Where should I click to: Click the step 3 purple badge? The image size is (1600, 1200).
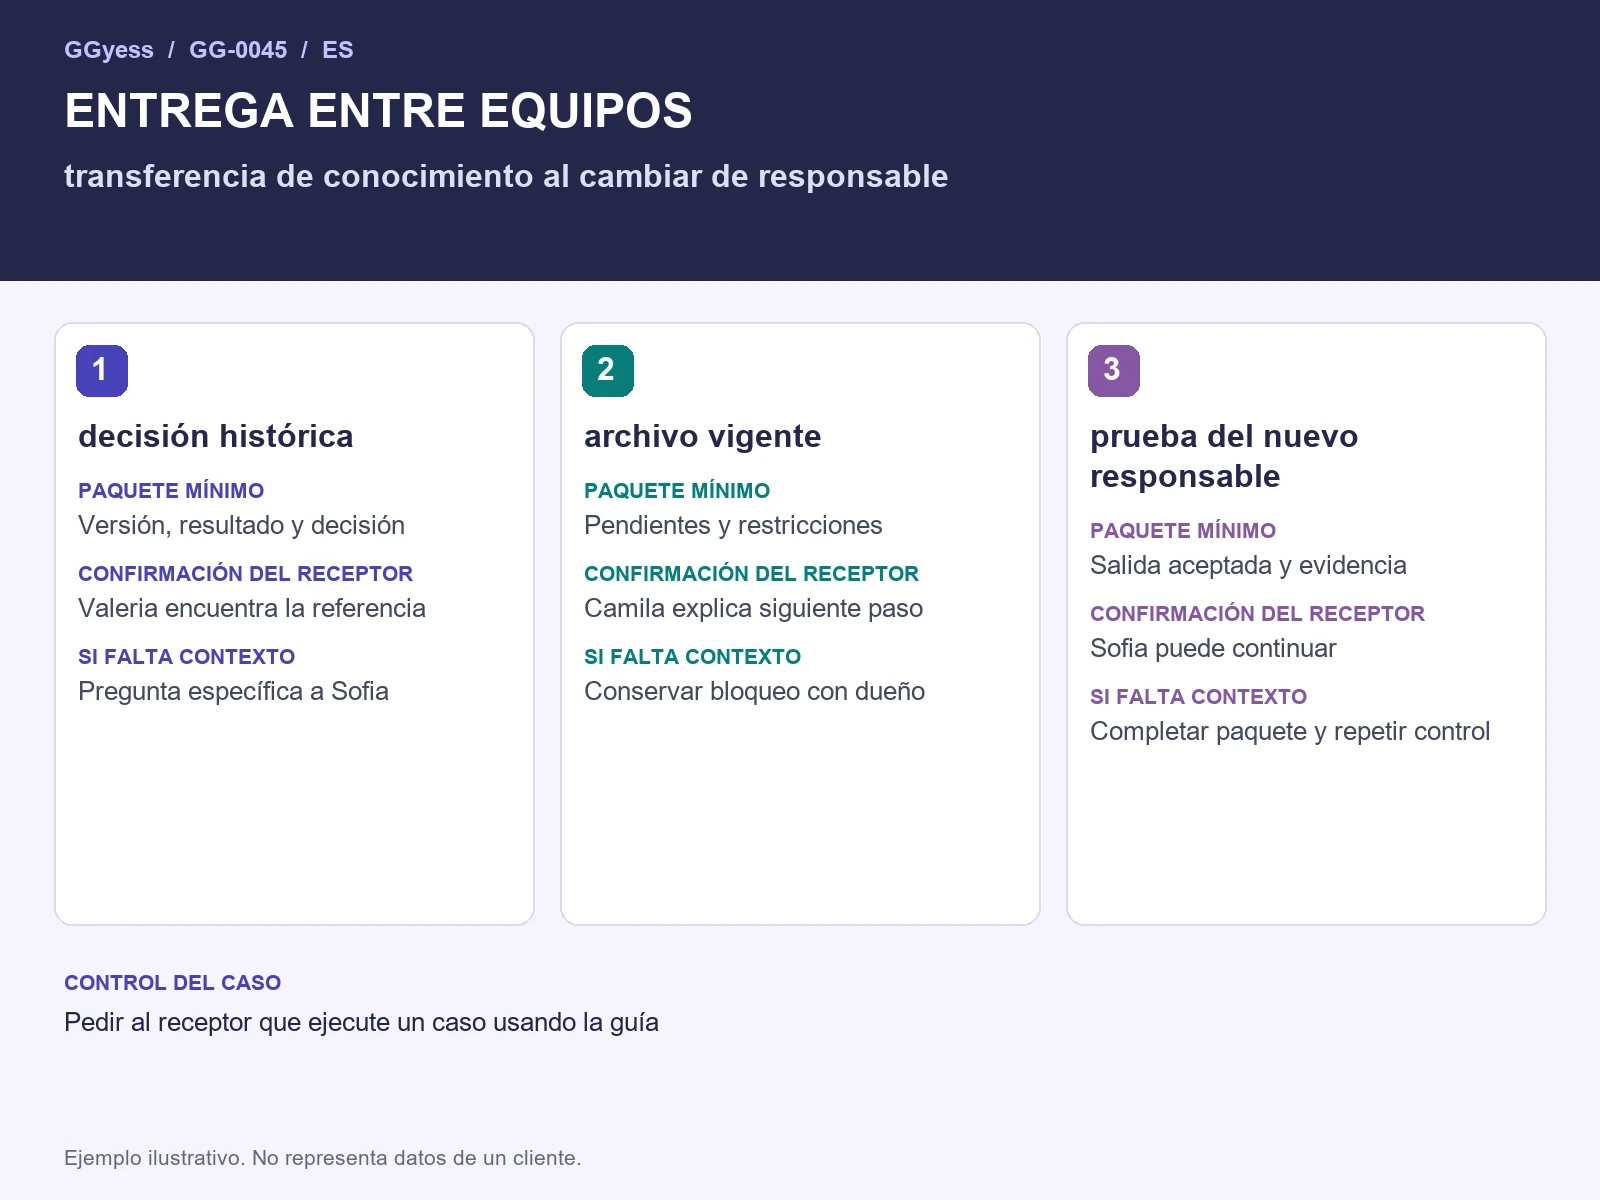(x=1114, y=370)
